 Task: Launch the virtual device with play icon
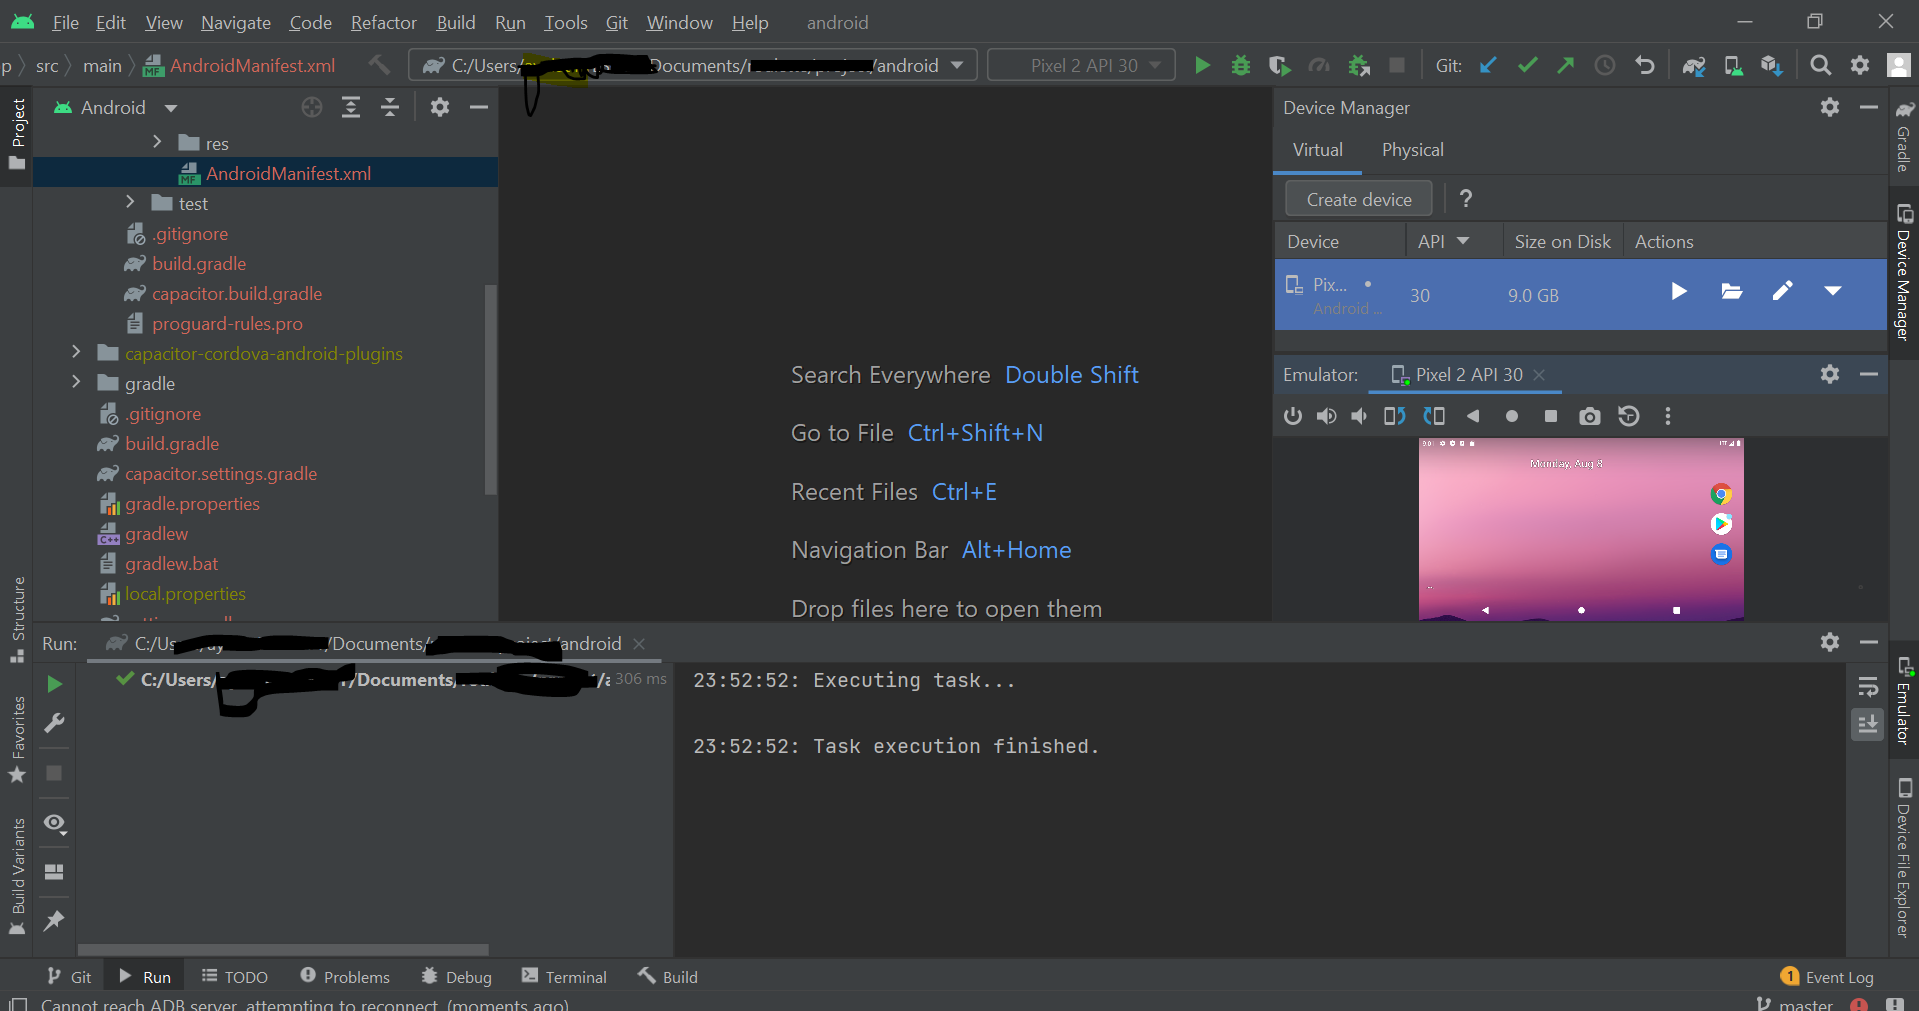tap(1679, 291)
